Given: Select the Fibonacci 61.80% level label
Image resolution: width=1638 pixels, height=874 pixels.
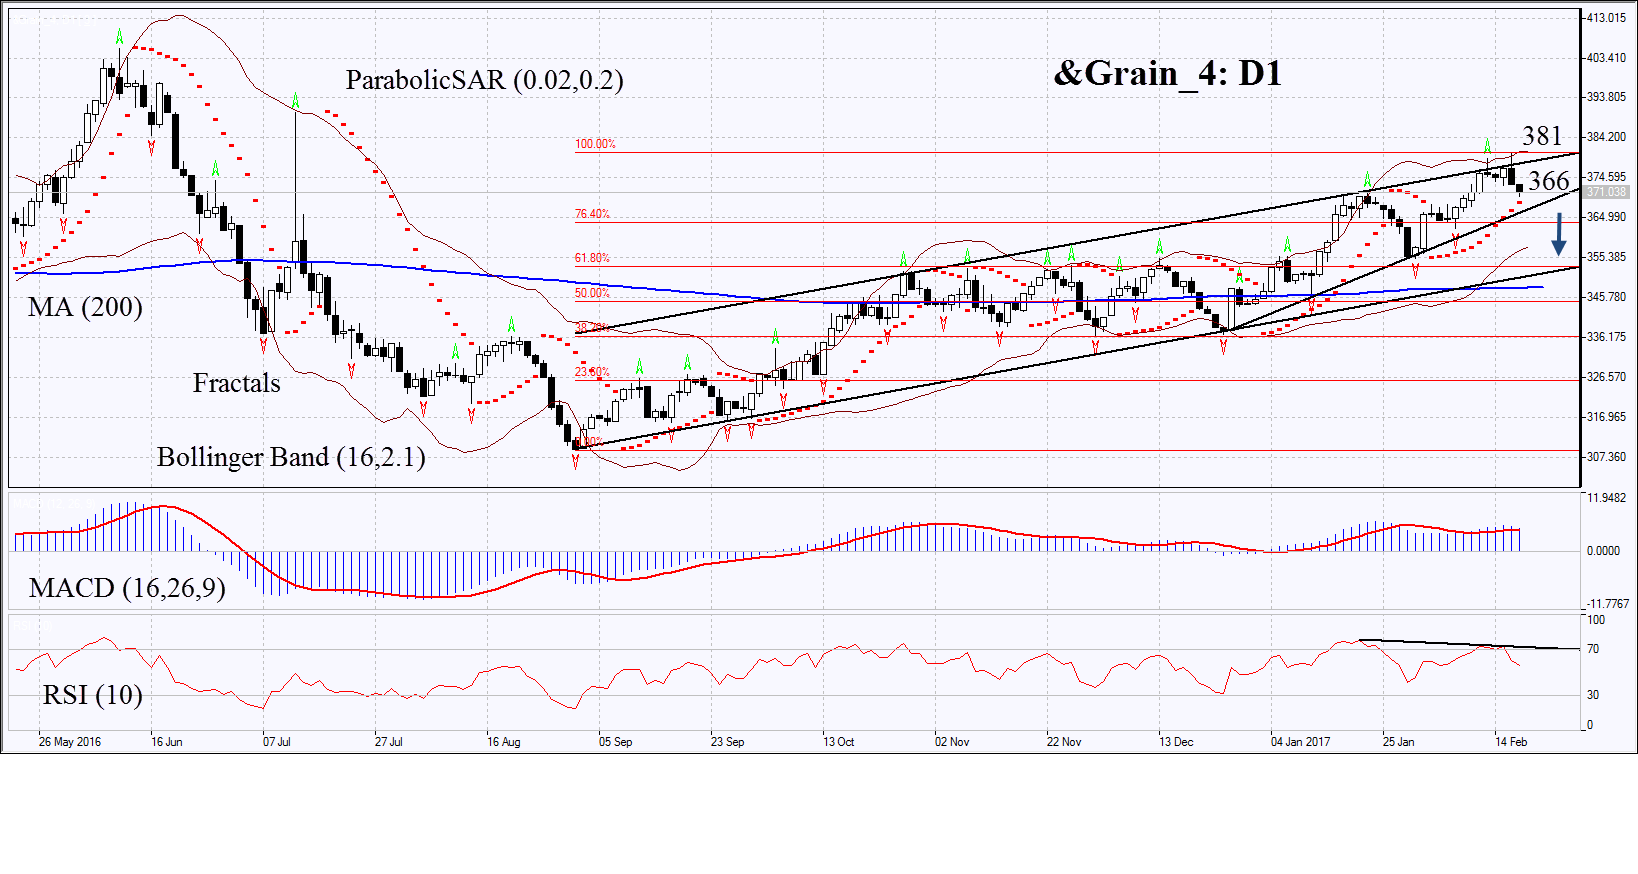Looking at the screenshot, I should (592, 258).
